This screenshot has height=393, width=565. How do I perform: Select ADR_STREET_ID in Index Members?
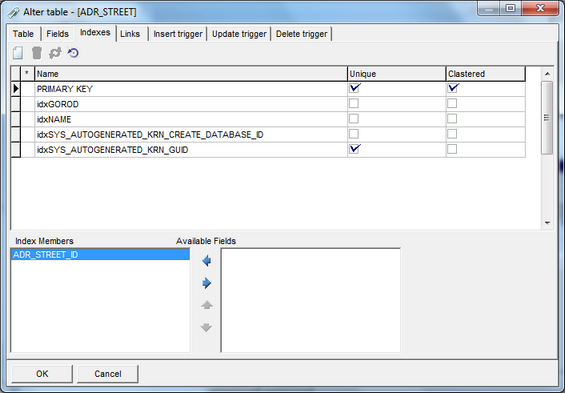point(101,255)
